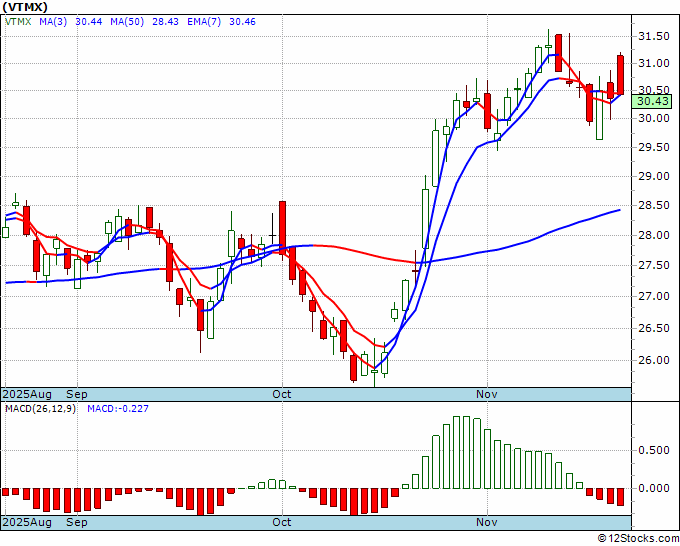This screenshot has width=680, height=546.
Task: Click the 31.50 price axis label
Action: pyautogui.click(x=654, y=36)
